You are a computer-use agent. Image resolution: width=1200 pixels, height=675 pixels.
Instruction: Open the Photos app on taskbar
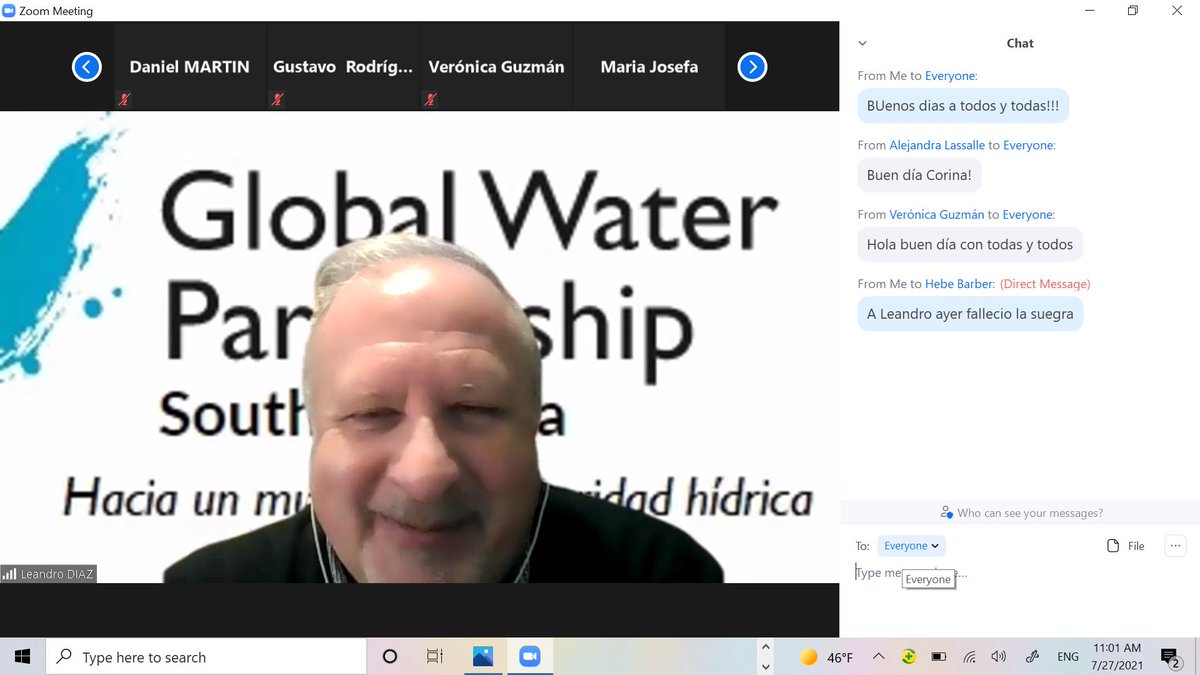coord(483,657)
